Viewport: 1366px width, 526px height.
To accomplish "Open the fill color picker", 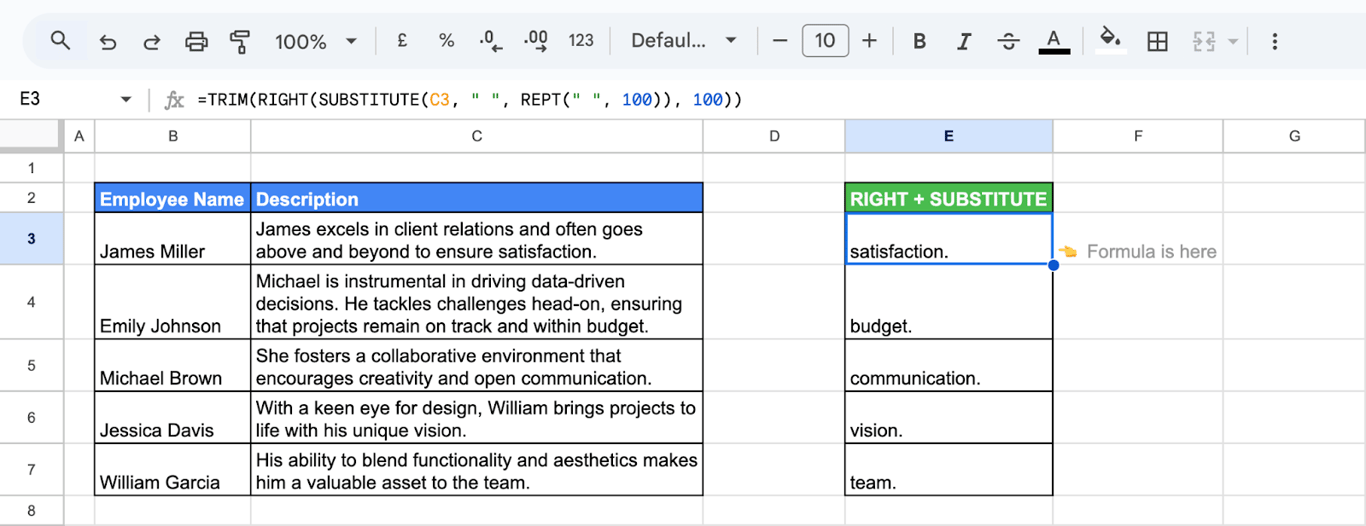I will click(1109, 41).
